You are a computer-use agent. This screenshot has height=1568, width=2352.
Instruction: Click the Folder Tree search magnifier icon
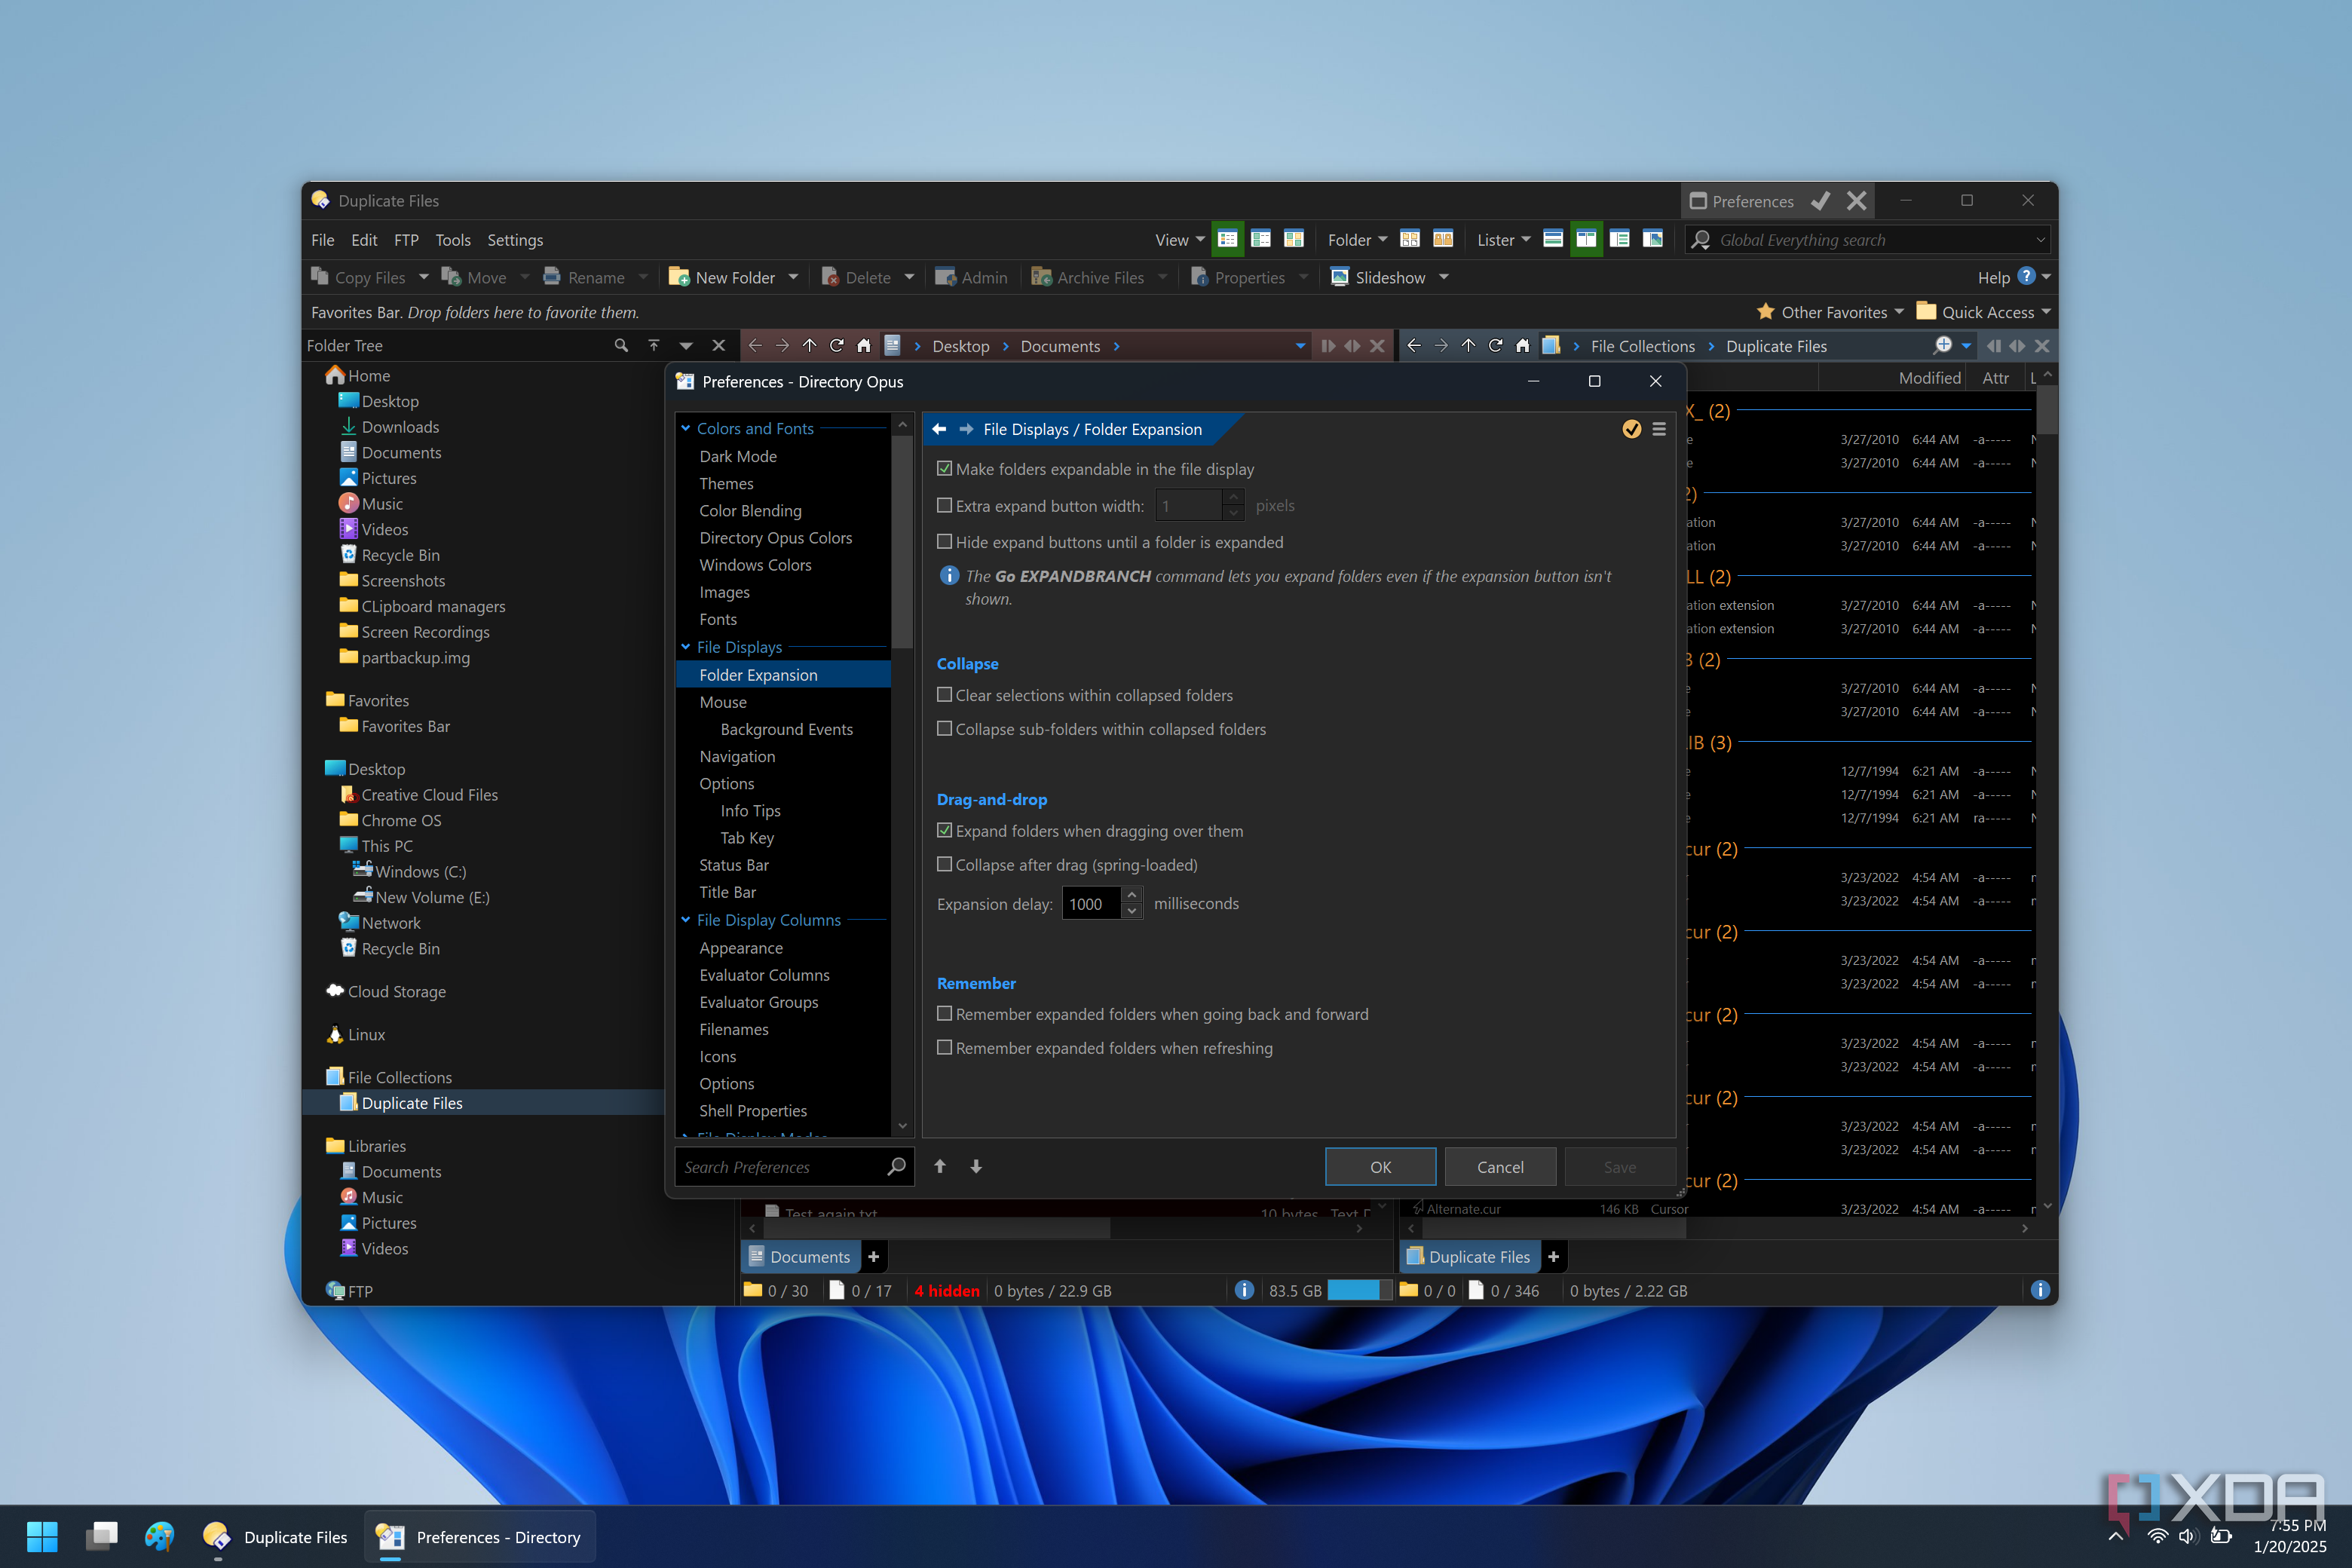tap(621, 345)
